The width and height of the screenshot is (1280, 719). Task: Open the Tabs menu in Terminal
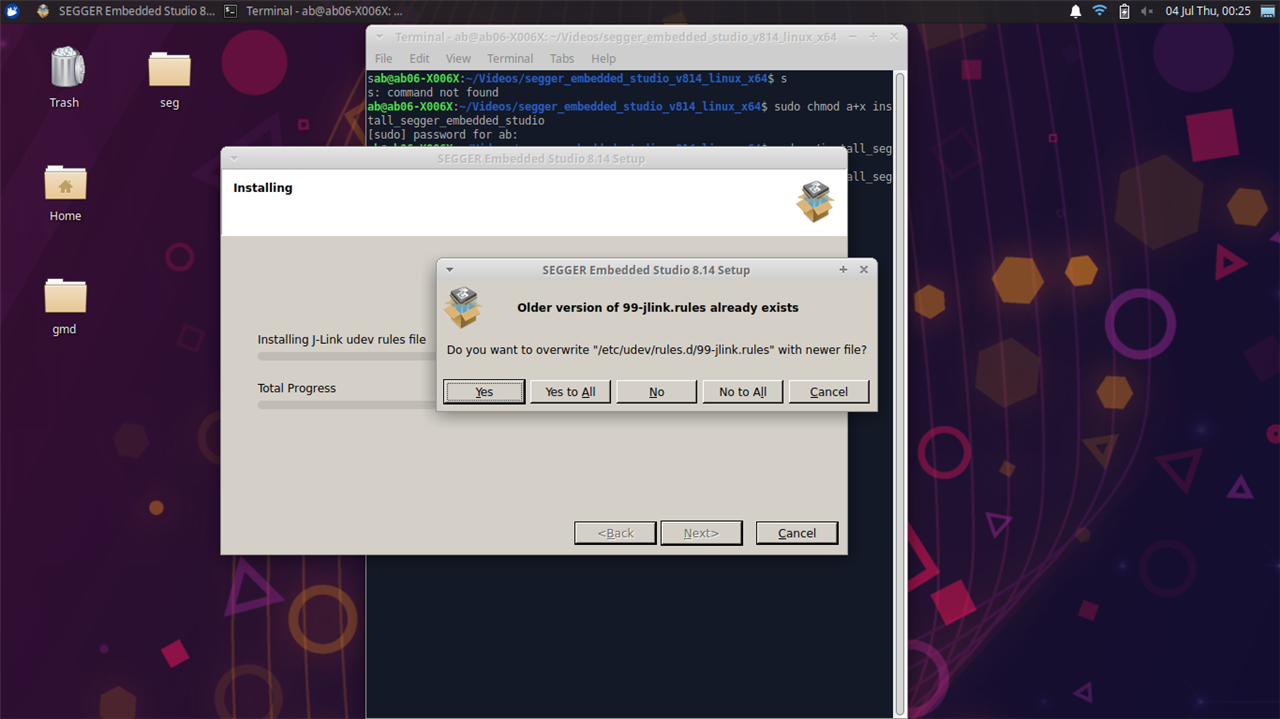point(562,59)
